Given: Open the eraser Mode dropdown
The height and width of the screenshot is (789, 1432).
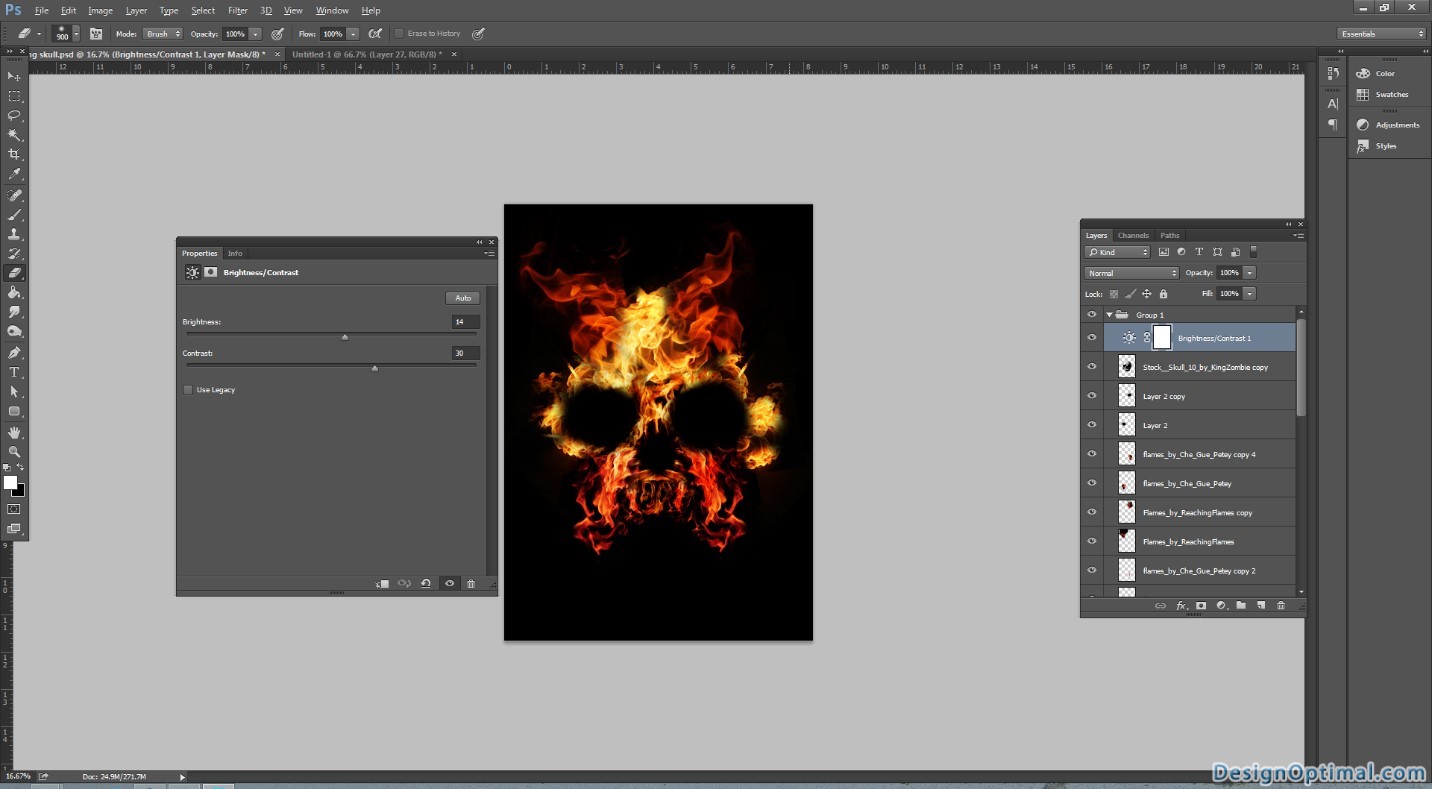Looking at the screenshot, I should (163, 34).
